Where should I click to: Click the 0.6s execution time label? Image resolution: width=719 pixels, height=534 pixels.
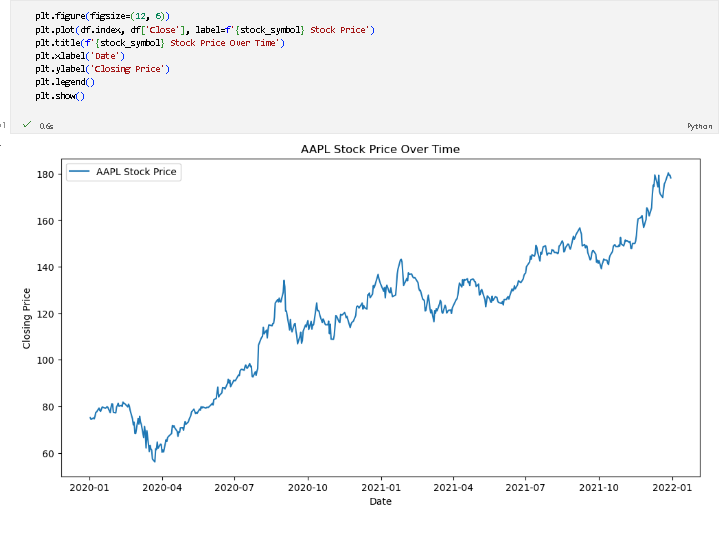pyautogui.click(x=46, y=126)
